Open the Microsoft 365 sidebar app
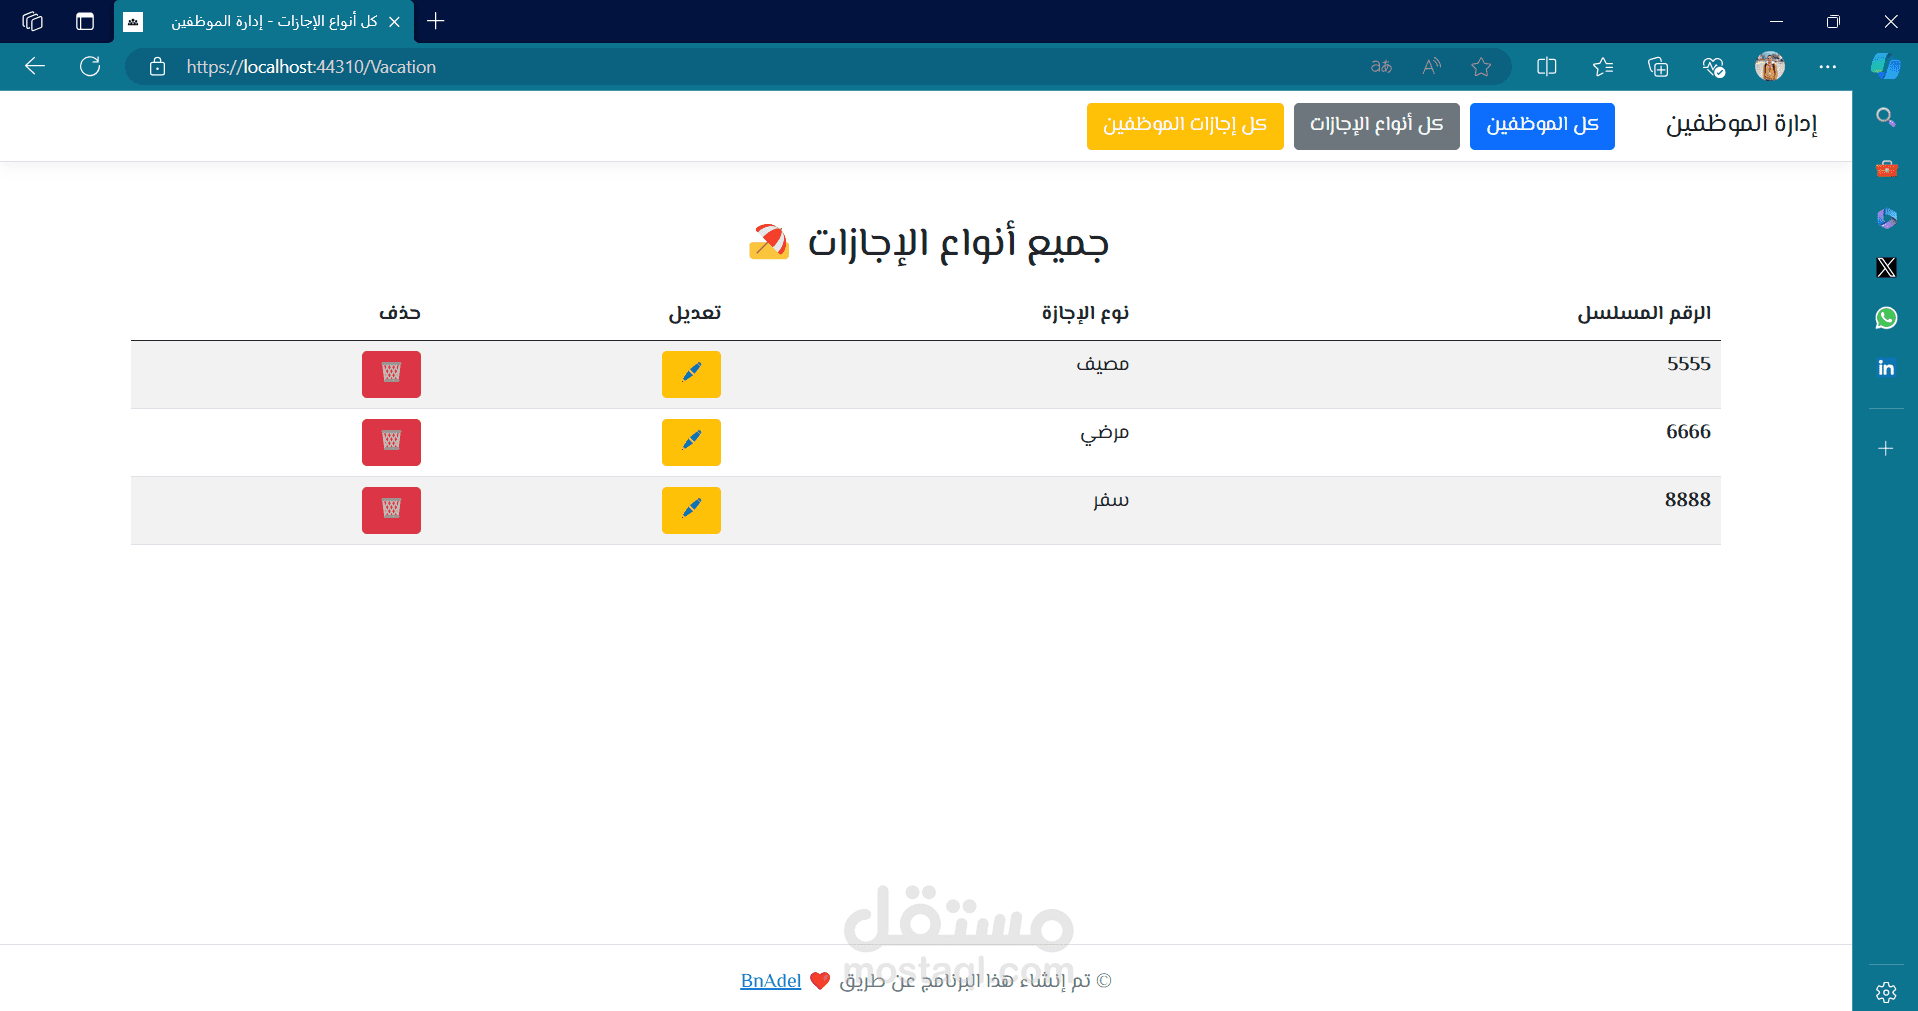 click(x=1886, y=218)
